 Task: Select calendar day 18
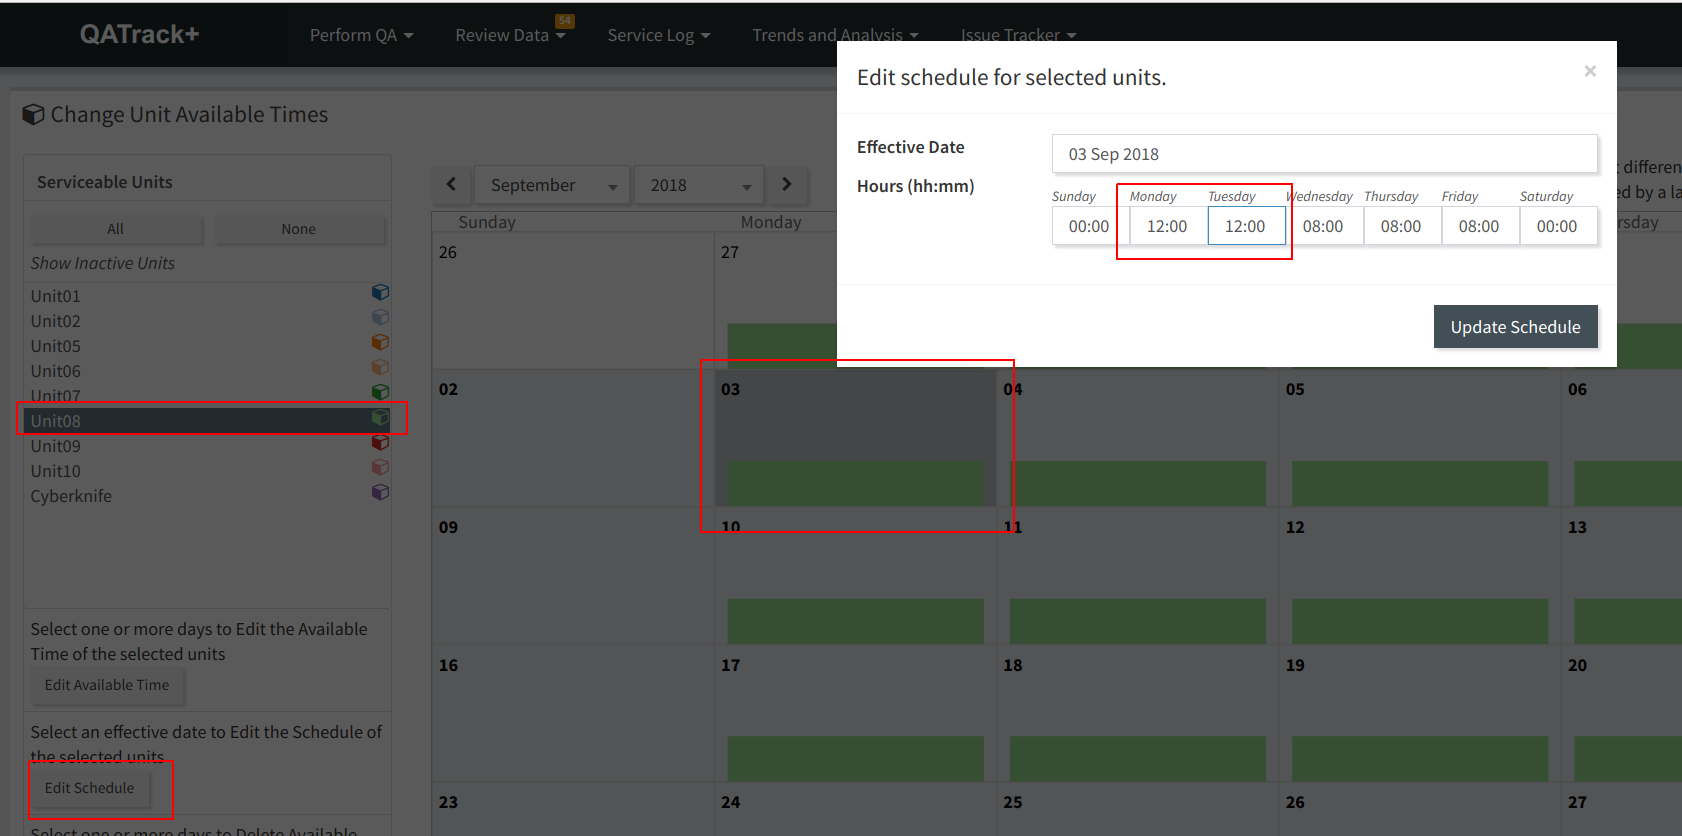[x=1138, y=714]
